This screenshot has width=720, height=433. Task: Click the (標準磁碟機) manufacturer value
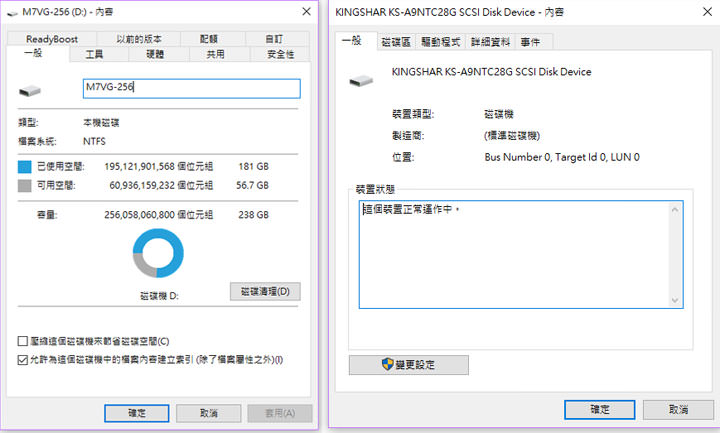pos(512,136)
